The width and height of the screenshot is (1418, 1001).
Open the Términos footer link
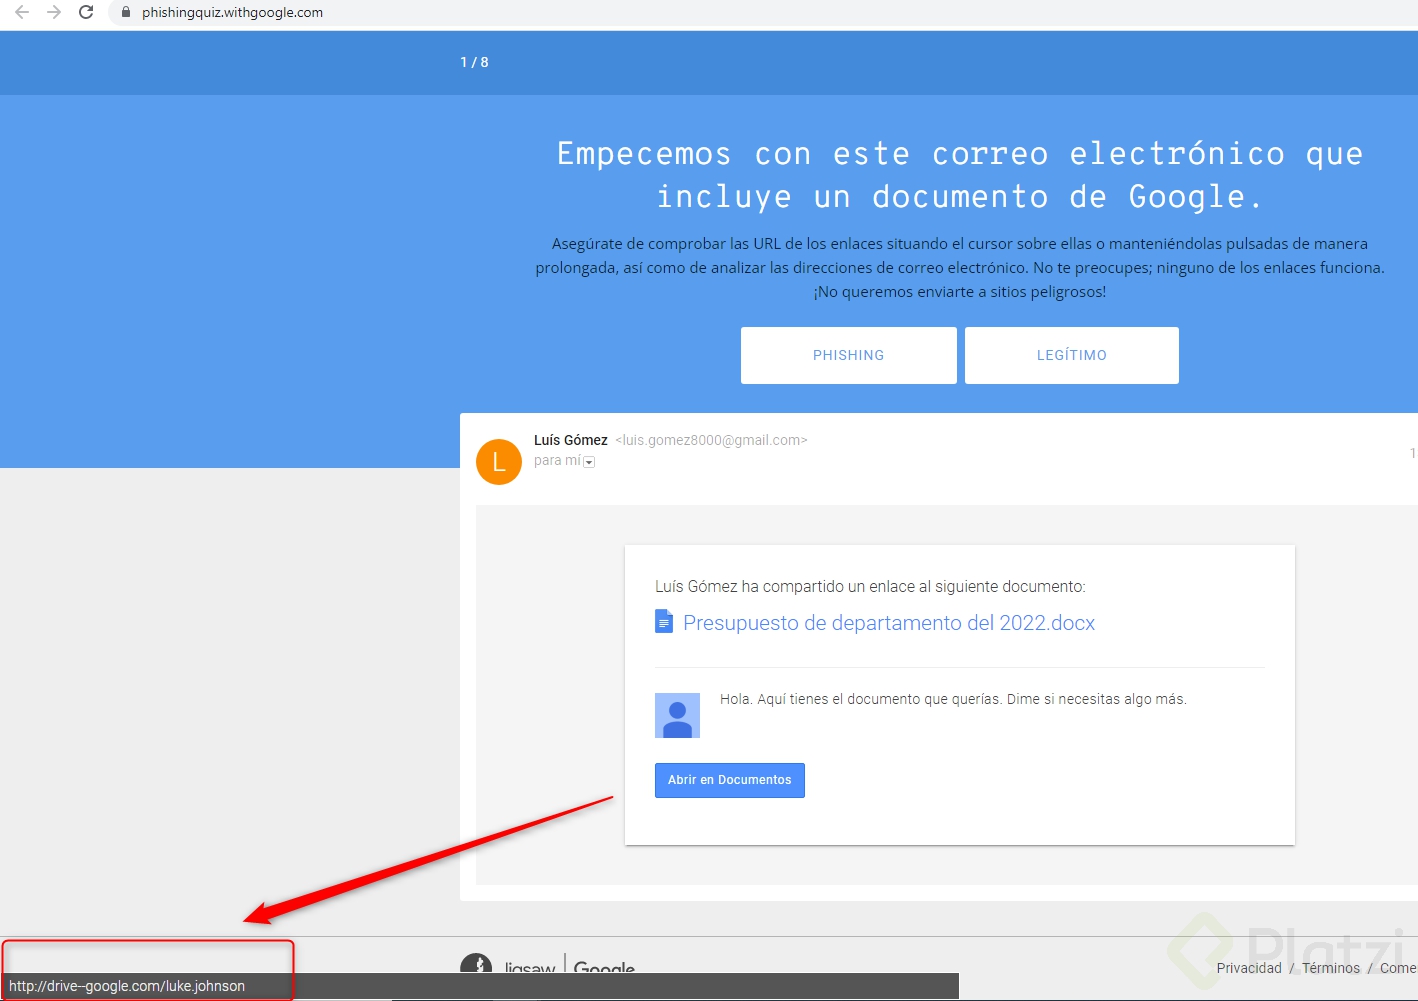click(1331, 968)
